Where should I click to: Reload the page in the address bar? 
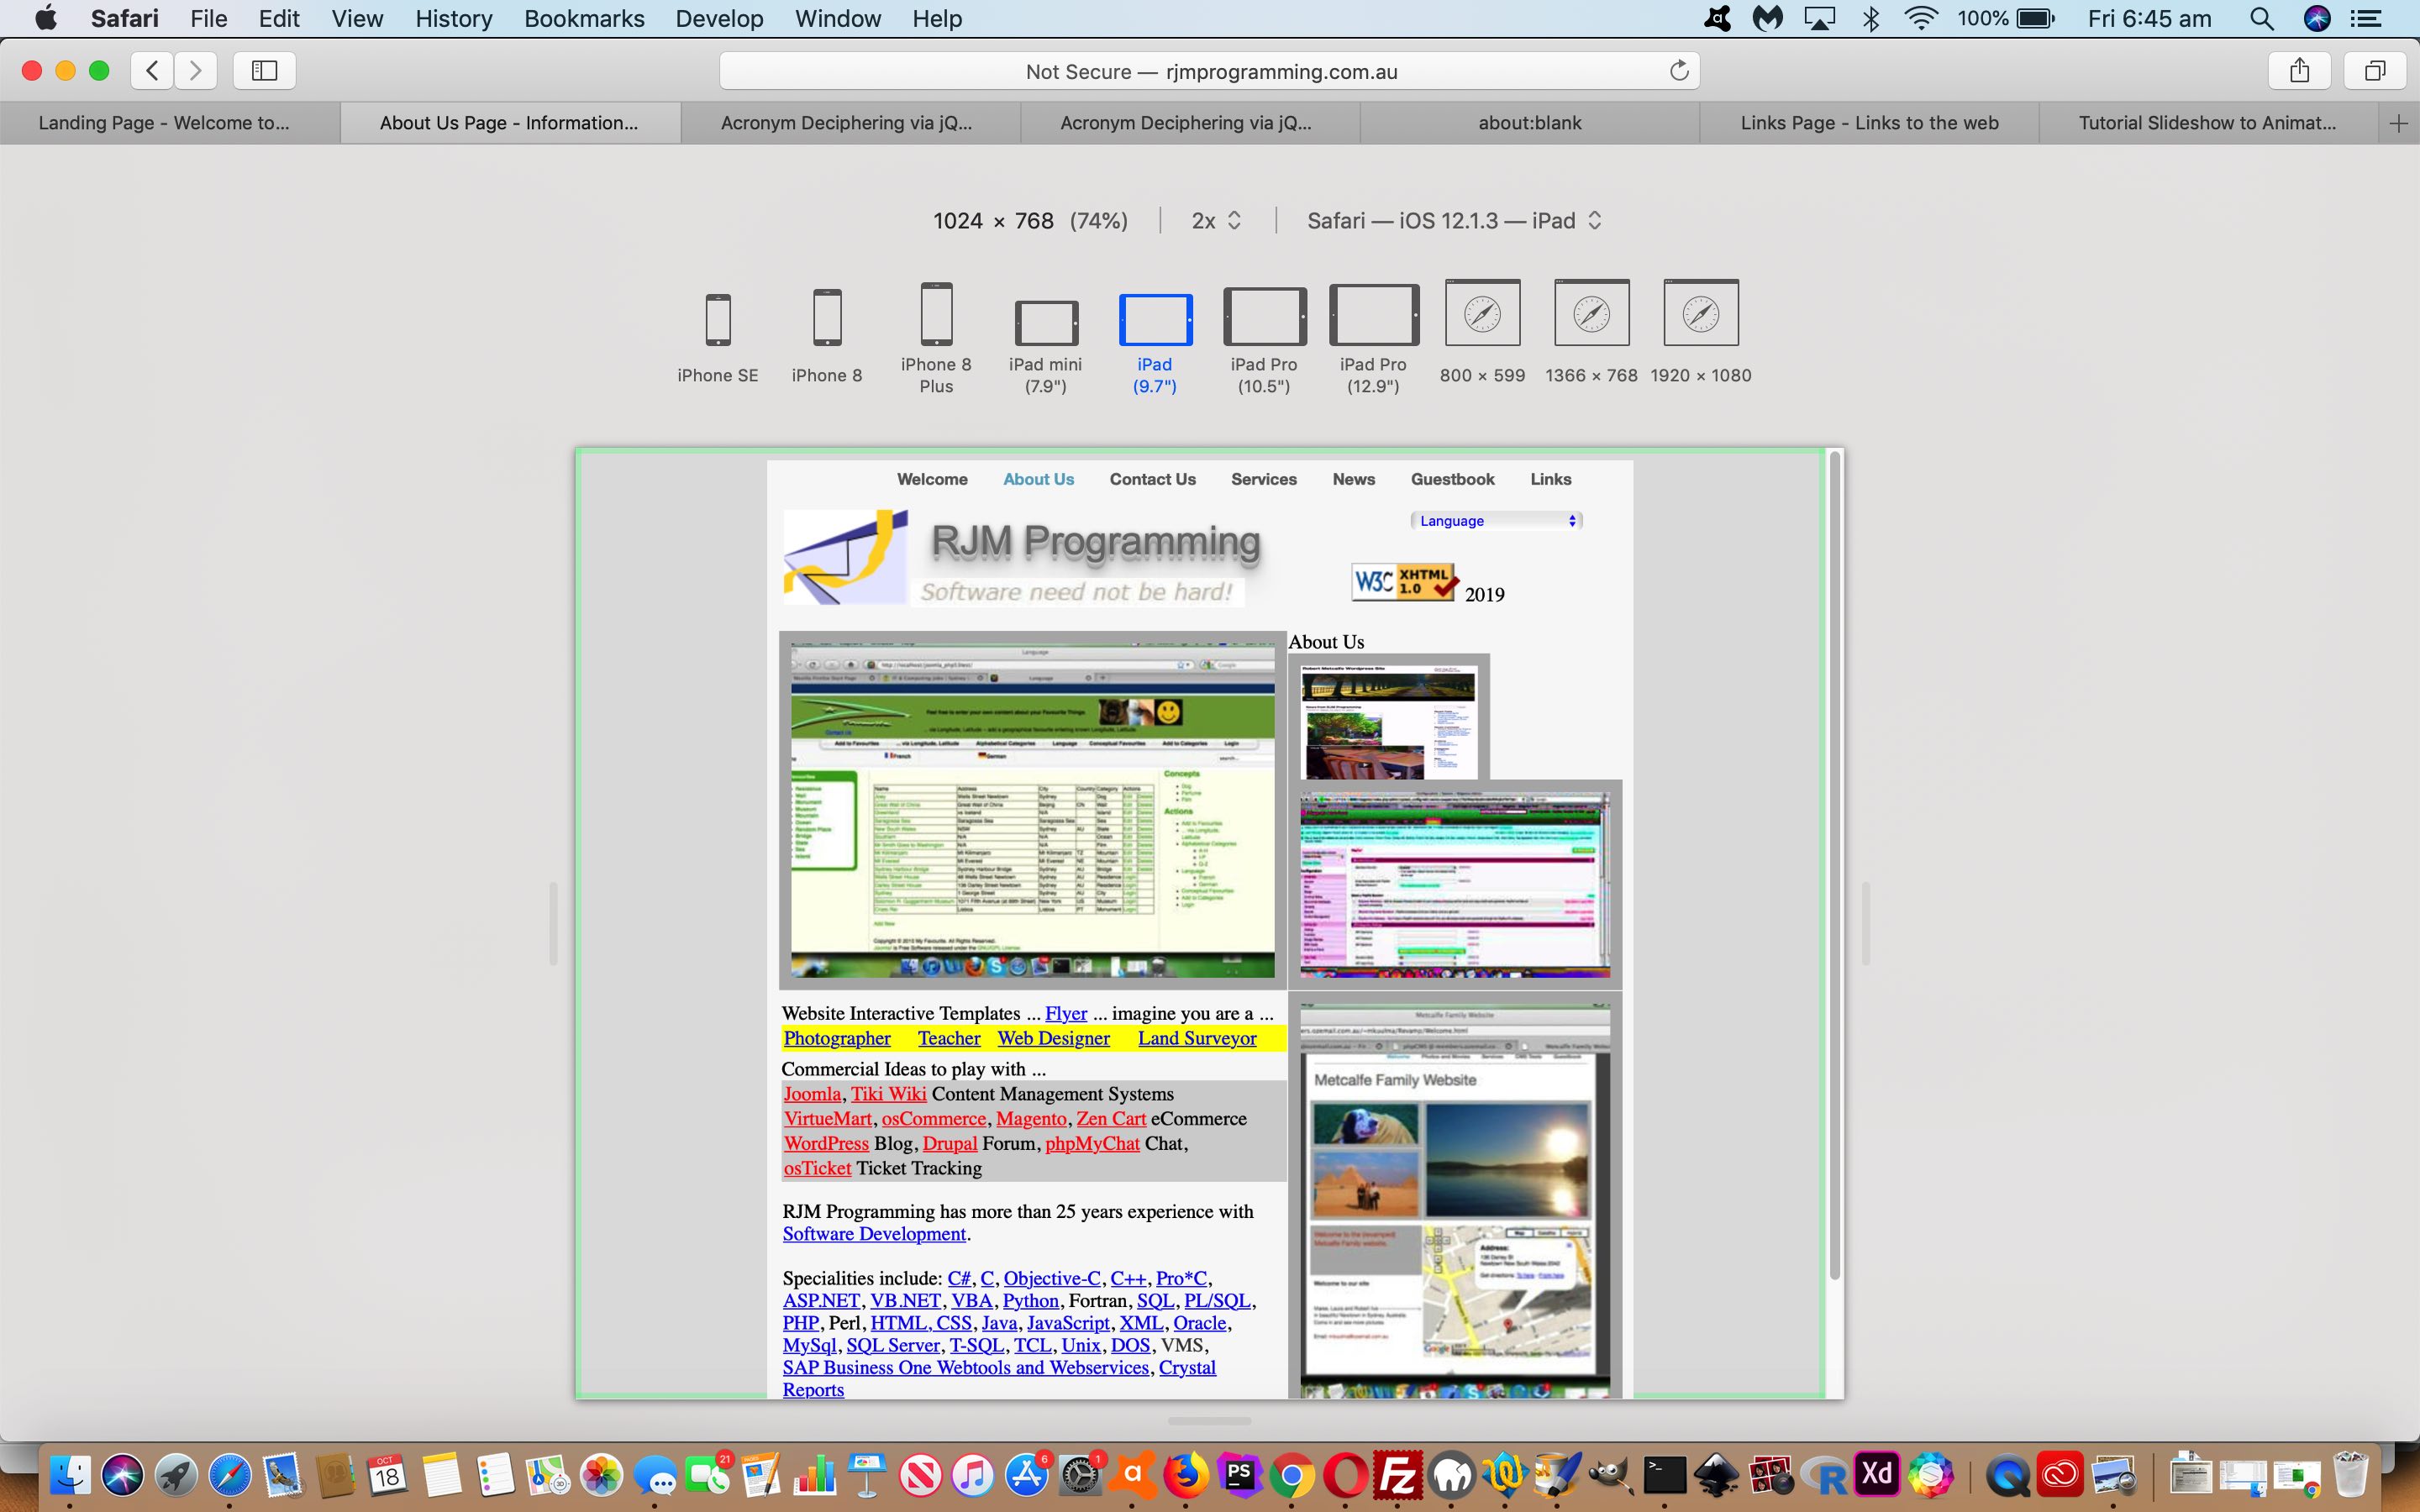click(1679, 70)
